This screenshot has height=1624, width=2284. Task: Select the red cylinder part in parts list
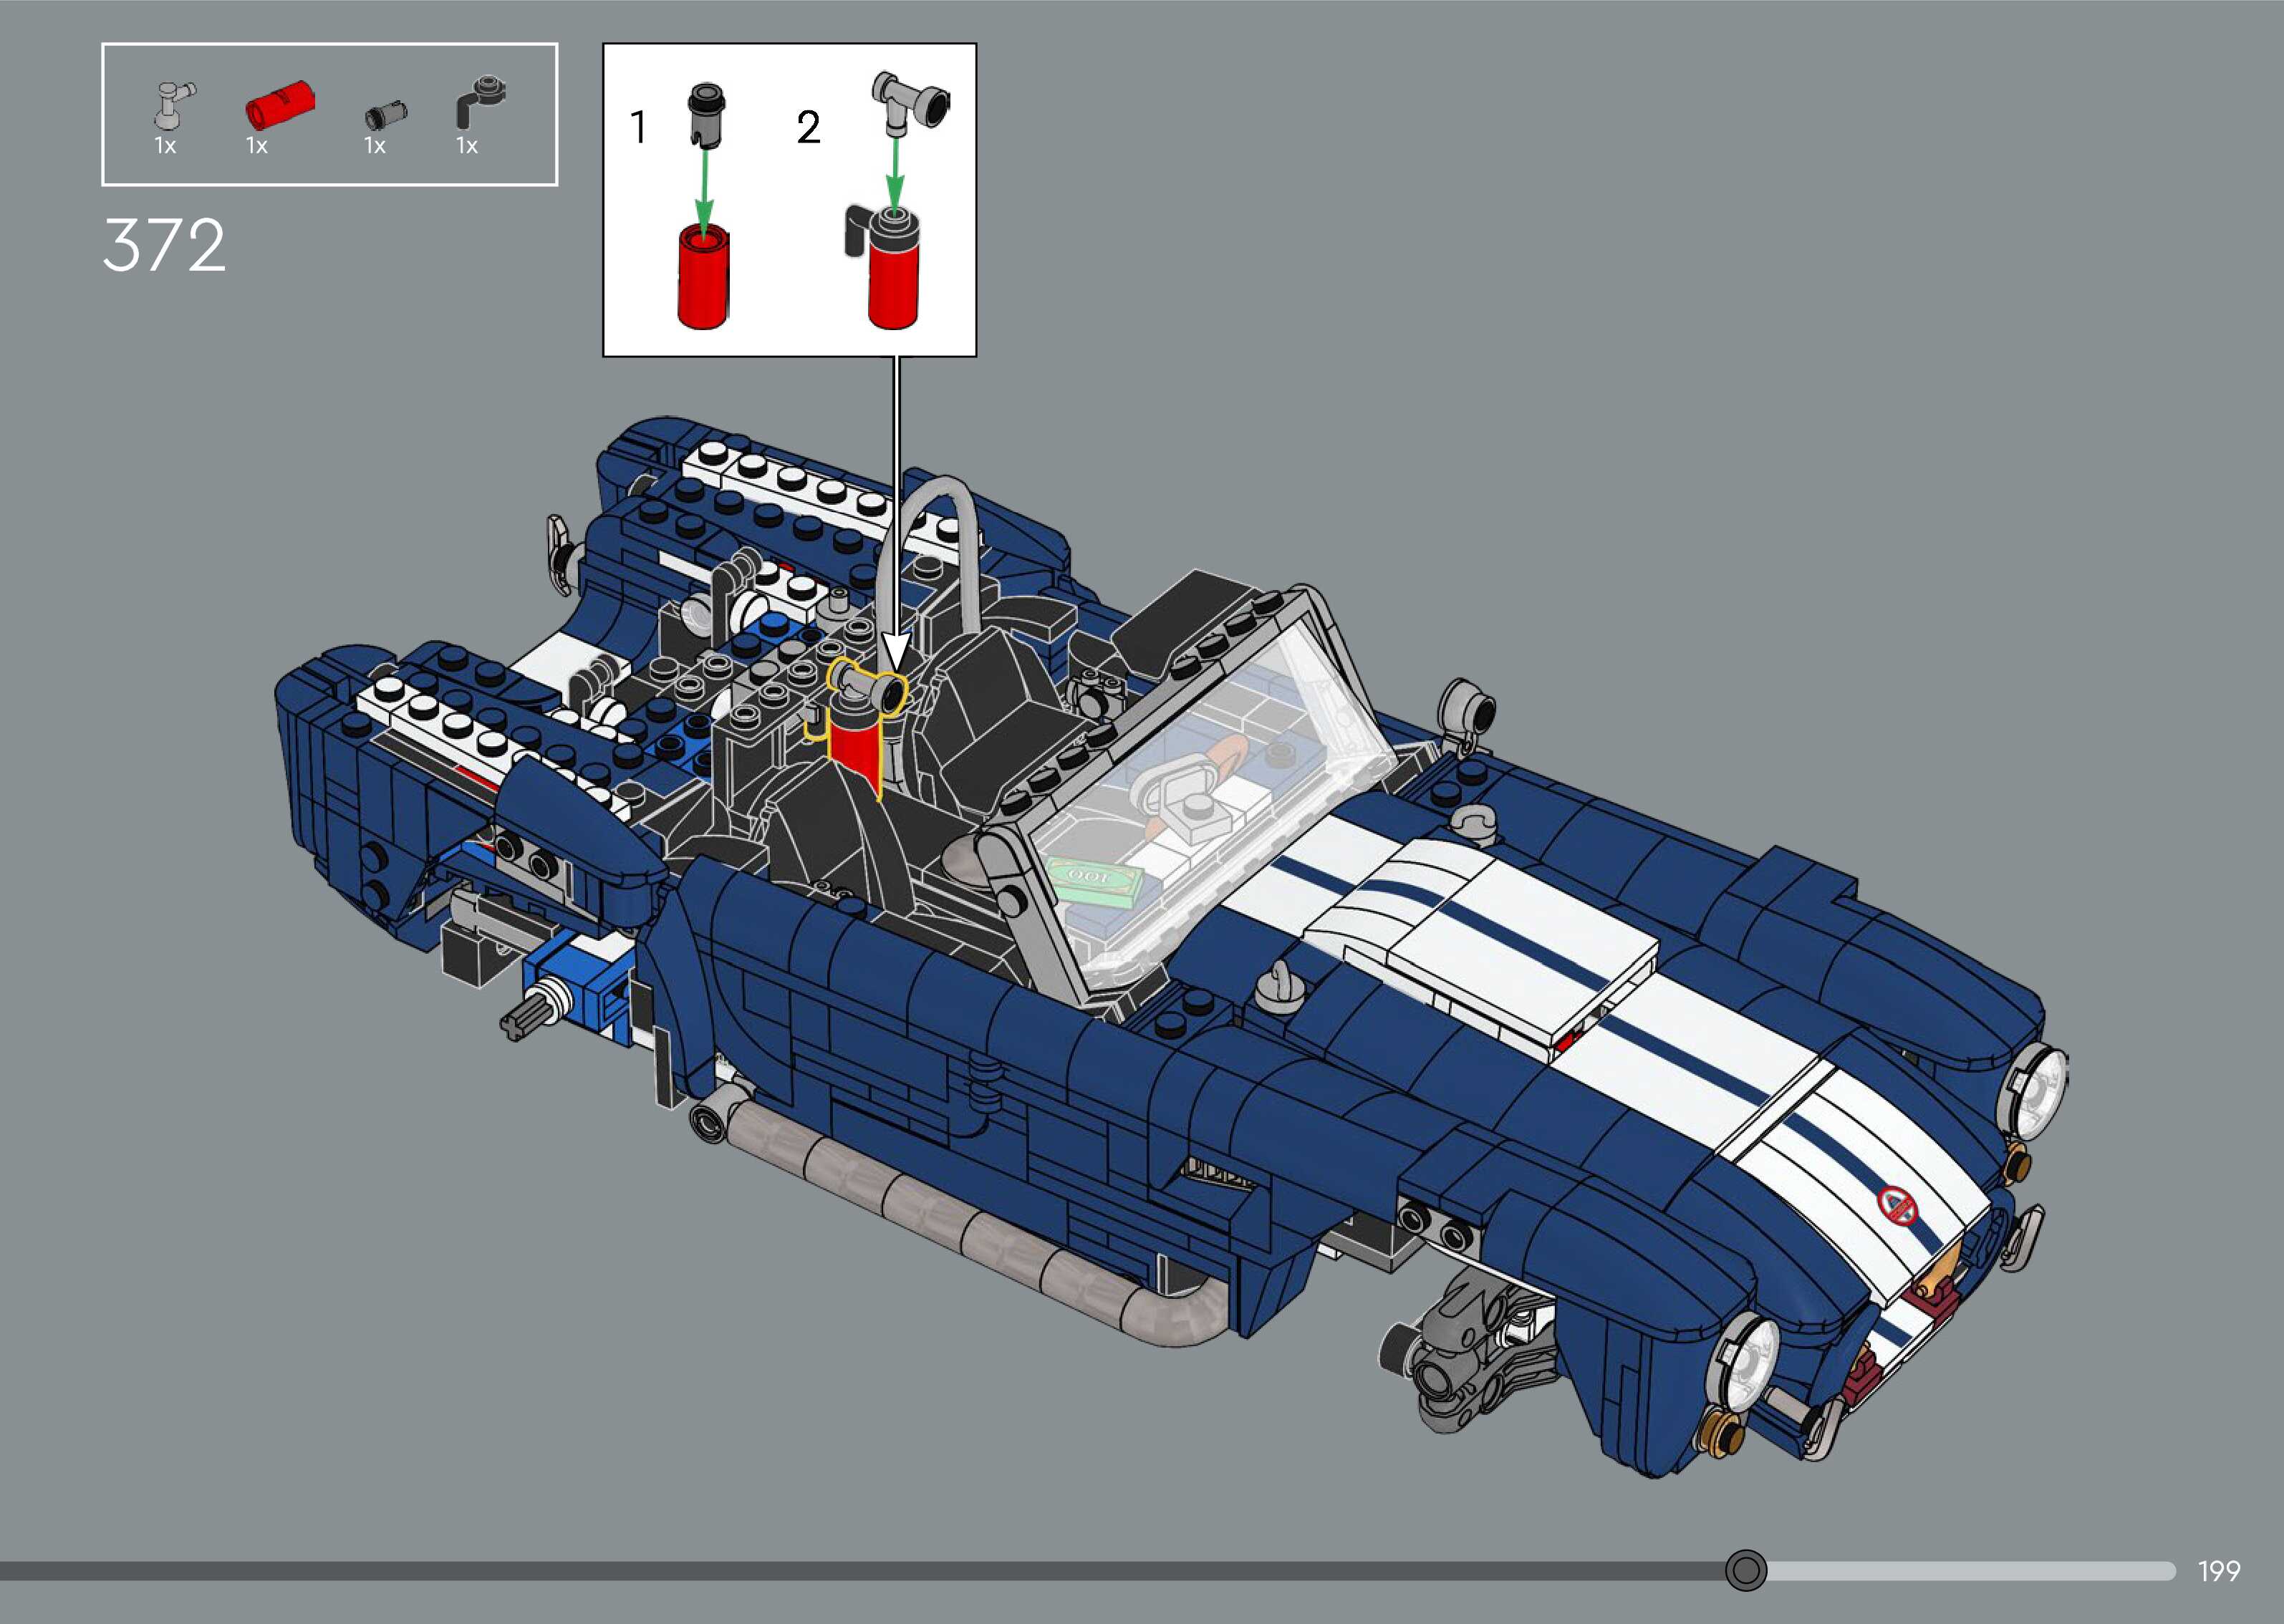pyautogui.click(x=280, y=105)
